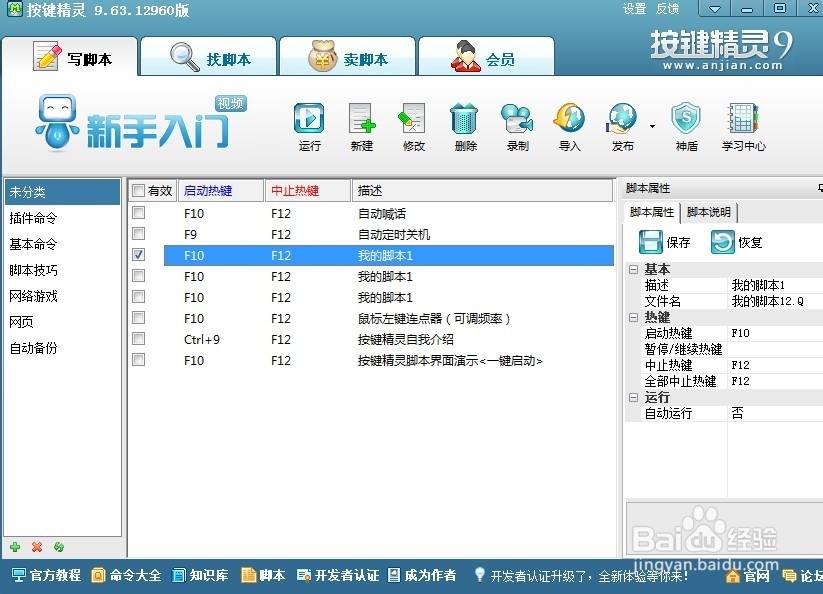Open 知识库 in bottom bar
Image resolution: width=823 pixels, height=594 pixels.
click(x=201, y=576)
